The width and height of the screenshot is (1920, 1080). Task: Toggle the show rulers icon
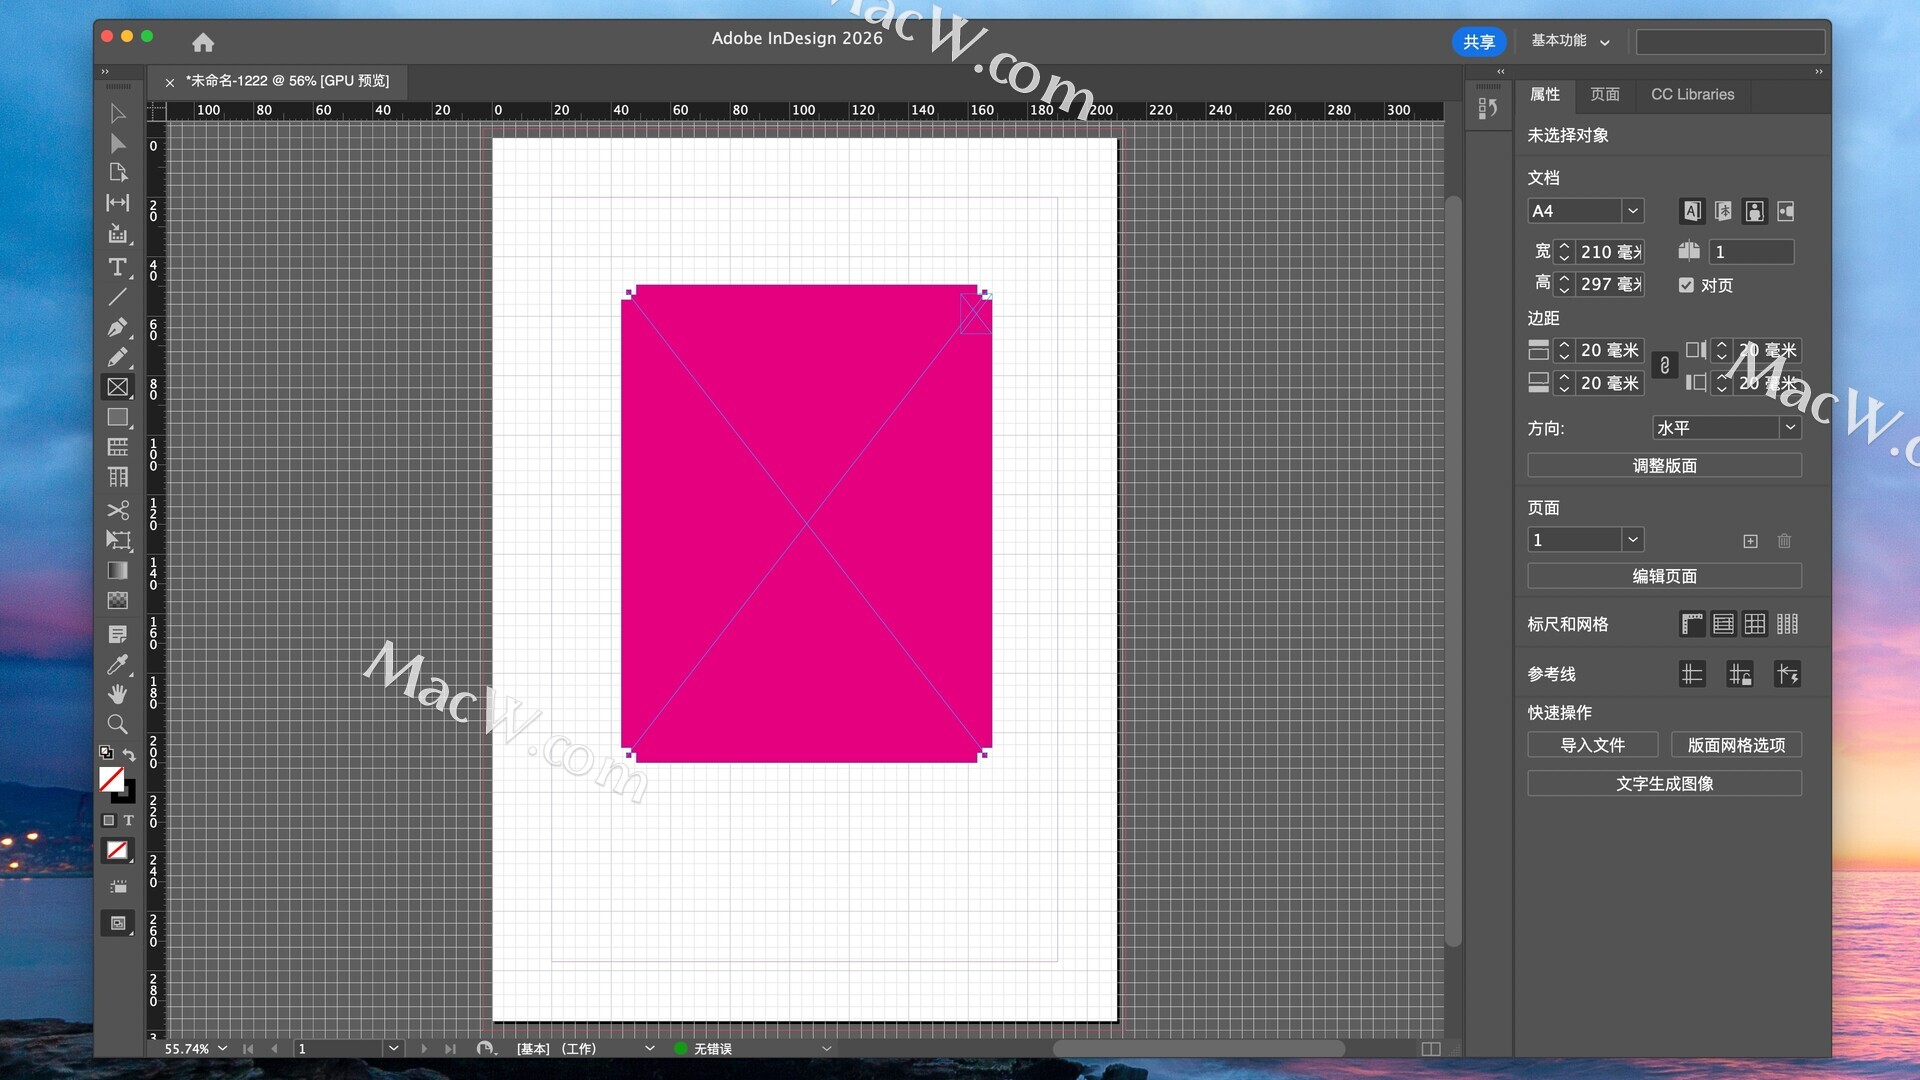[x=1692, y=624]
